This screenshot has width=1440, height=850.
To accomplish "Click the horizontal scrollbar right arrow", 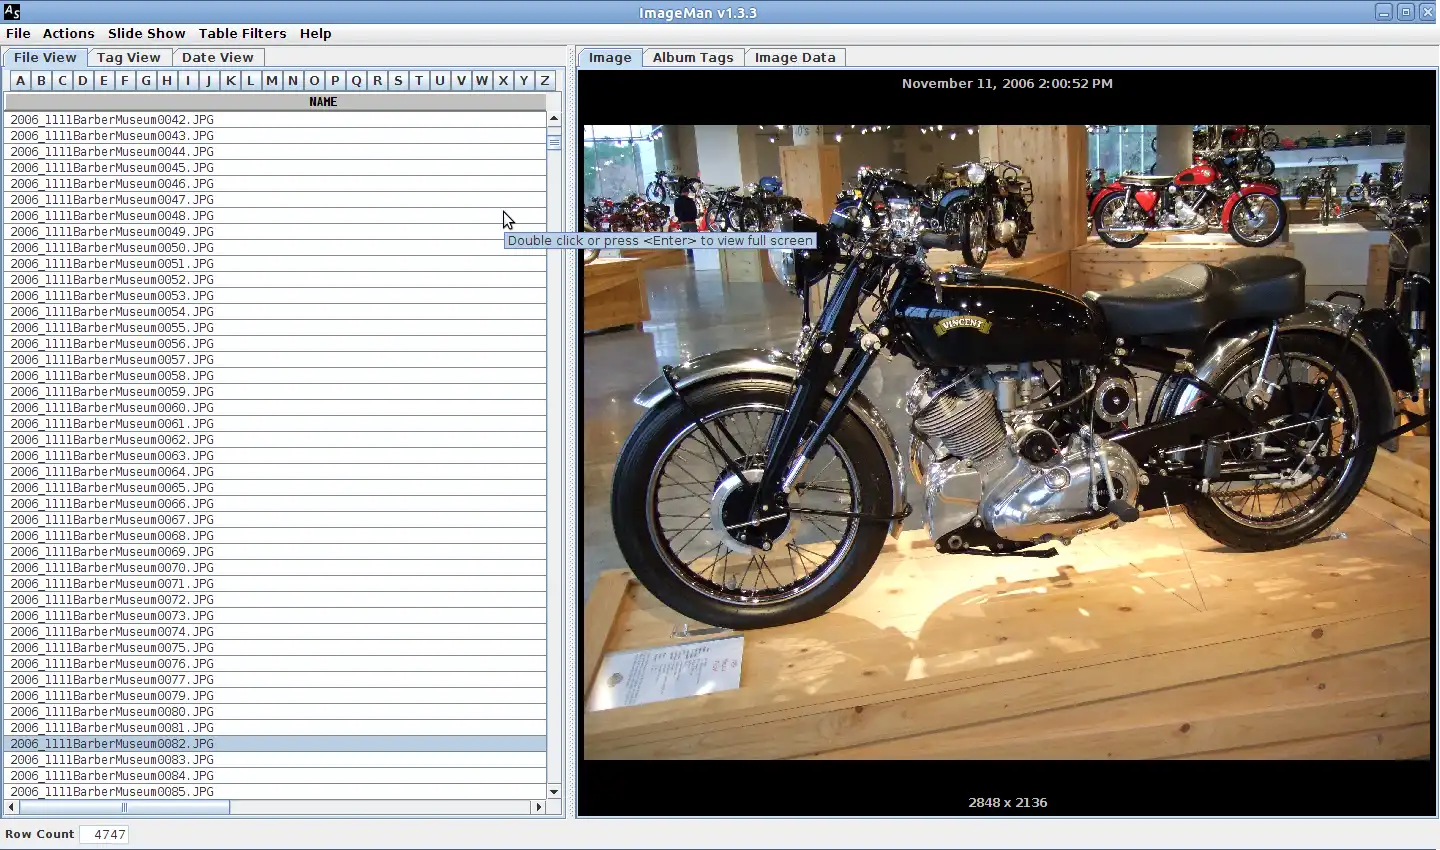I will tap(538, 807).
